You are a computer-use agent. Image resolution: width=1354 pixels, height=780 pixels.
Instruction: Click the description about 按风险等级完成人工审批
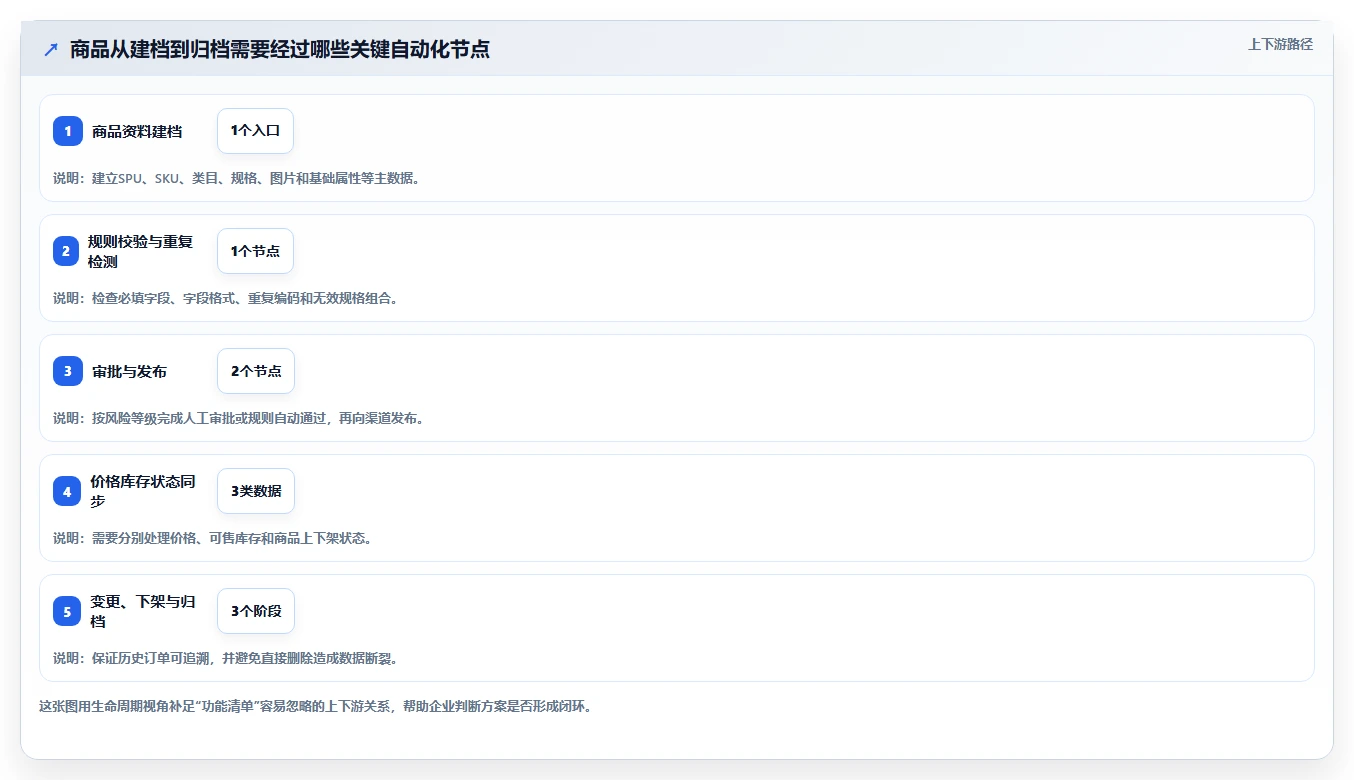(239, 418)
